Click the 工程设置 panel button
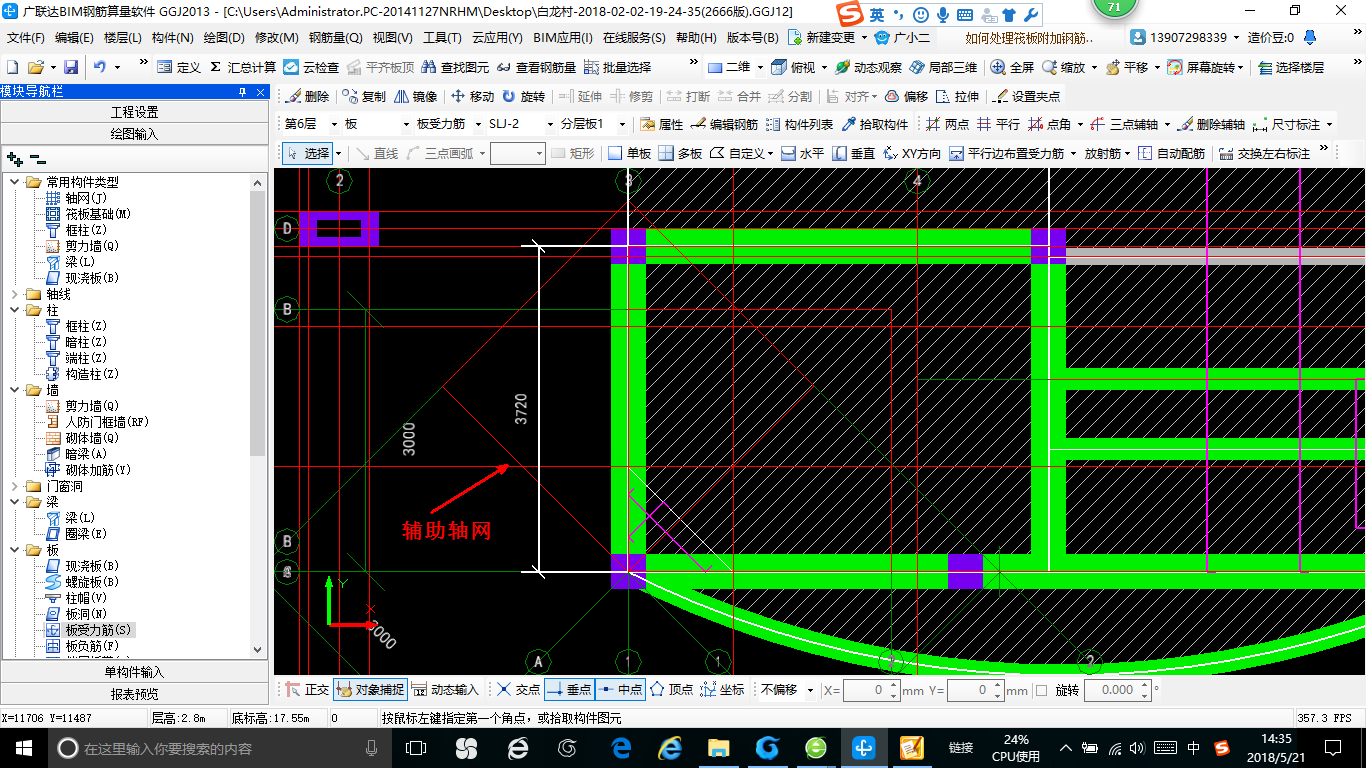This screenshot has width=1366, height=768. coord(134,112)
